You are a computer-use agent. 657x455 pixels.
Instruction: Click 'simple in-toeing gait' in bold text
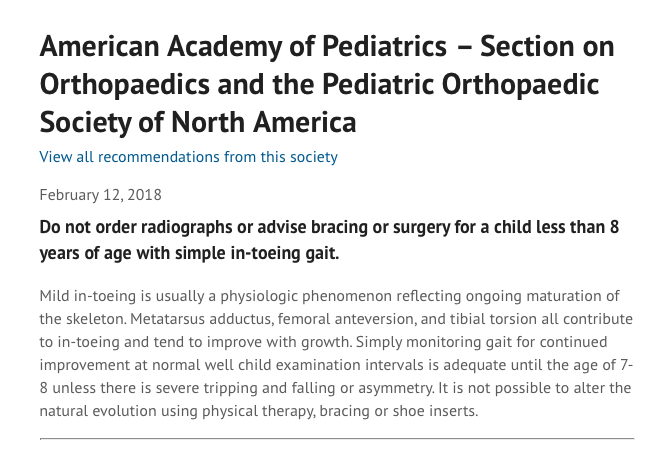pos(256,253)
